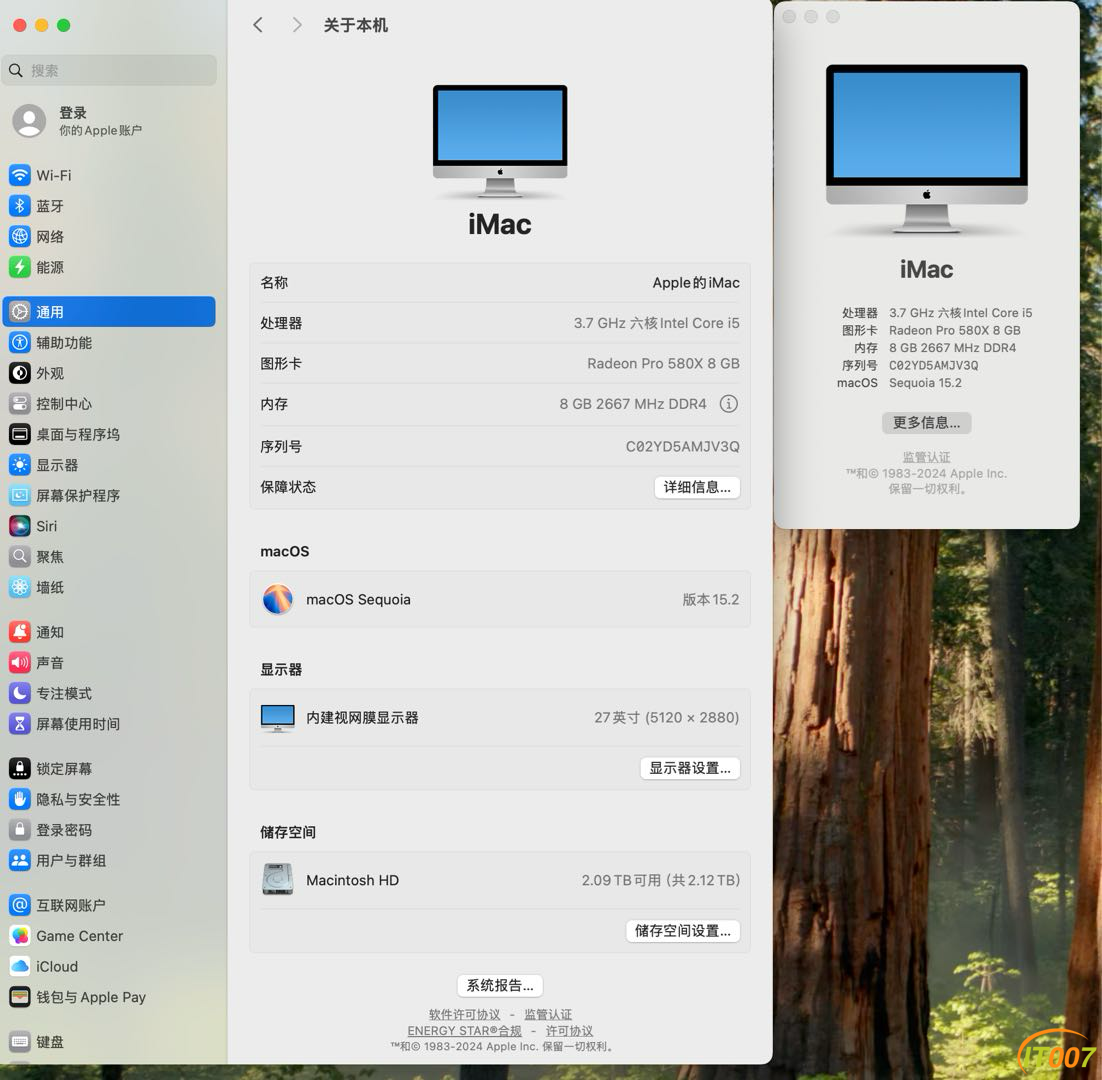Open 隐私与安全性 hand icon
Viewport: 1102px width, 1080px height.
tap(20, 799)
